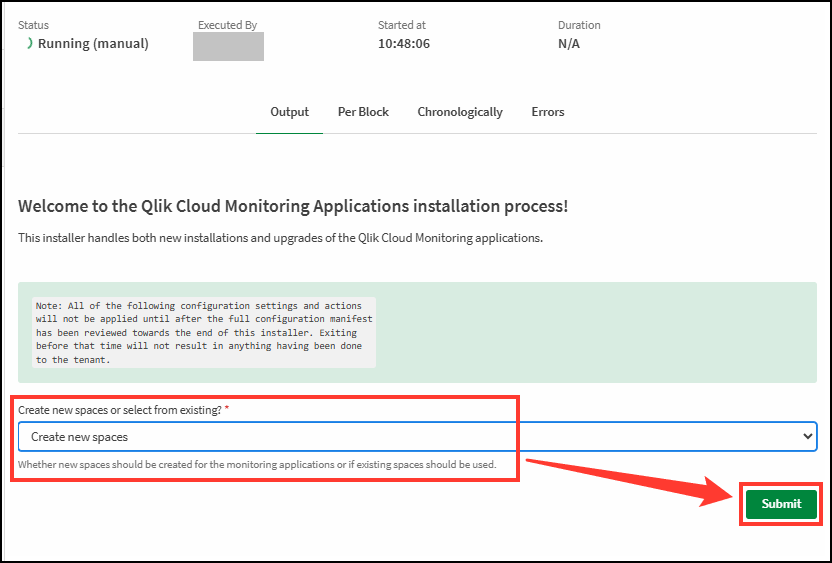Image resolution: width=832 pixels, height=563 pixels.
Task: Click the Welcome installation heading
Action: point(293,207)
